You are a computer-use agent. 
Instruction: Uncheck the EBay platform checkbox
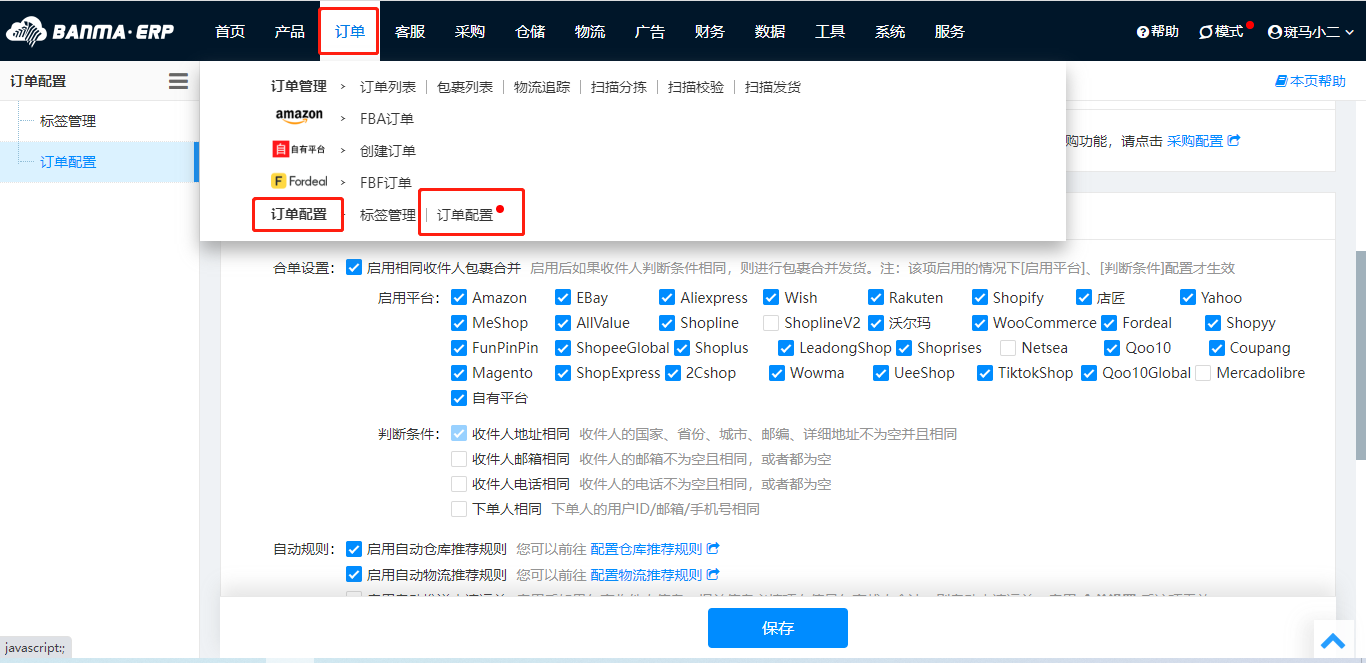(x=563, y=298)
